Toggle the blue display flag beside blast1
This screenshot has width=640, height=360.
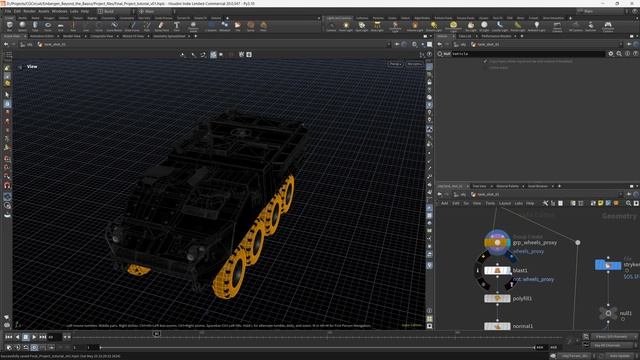point(511,257)
